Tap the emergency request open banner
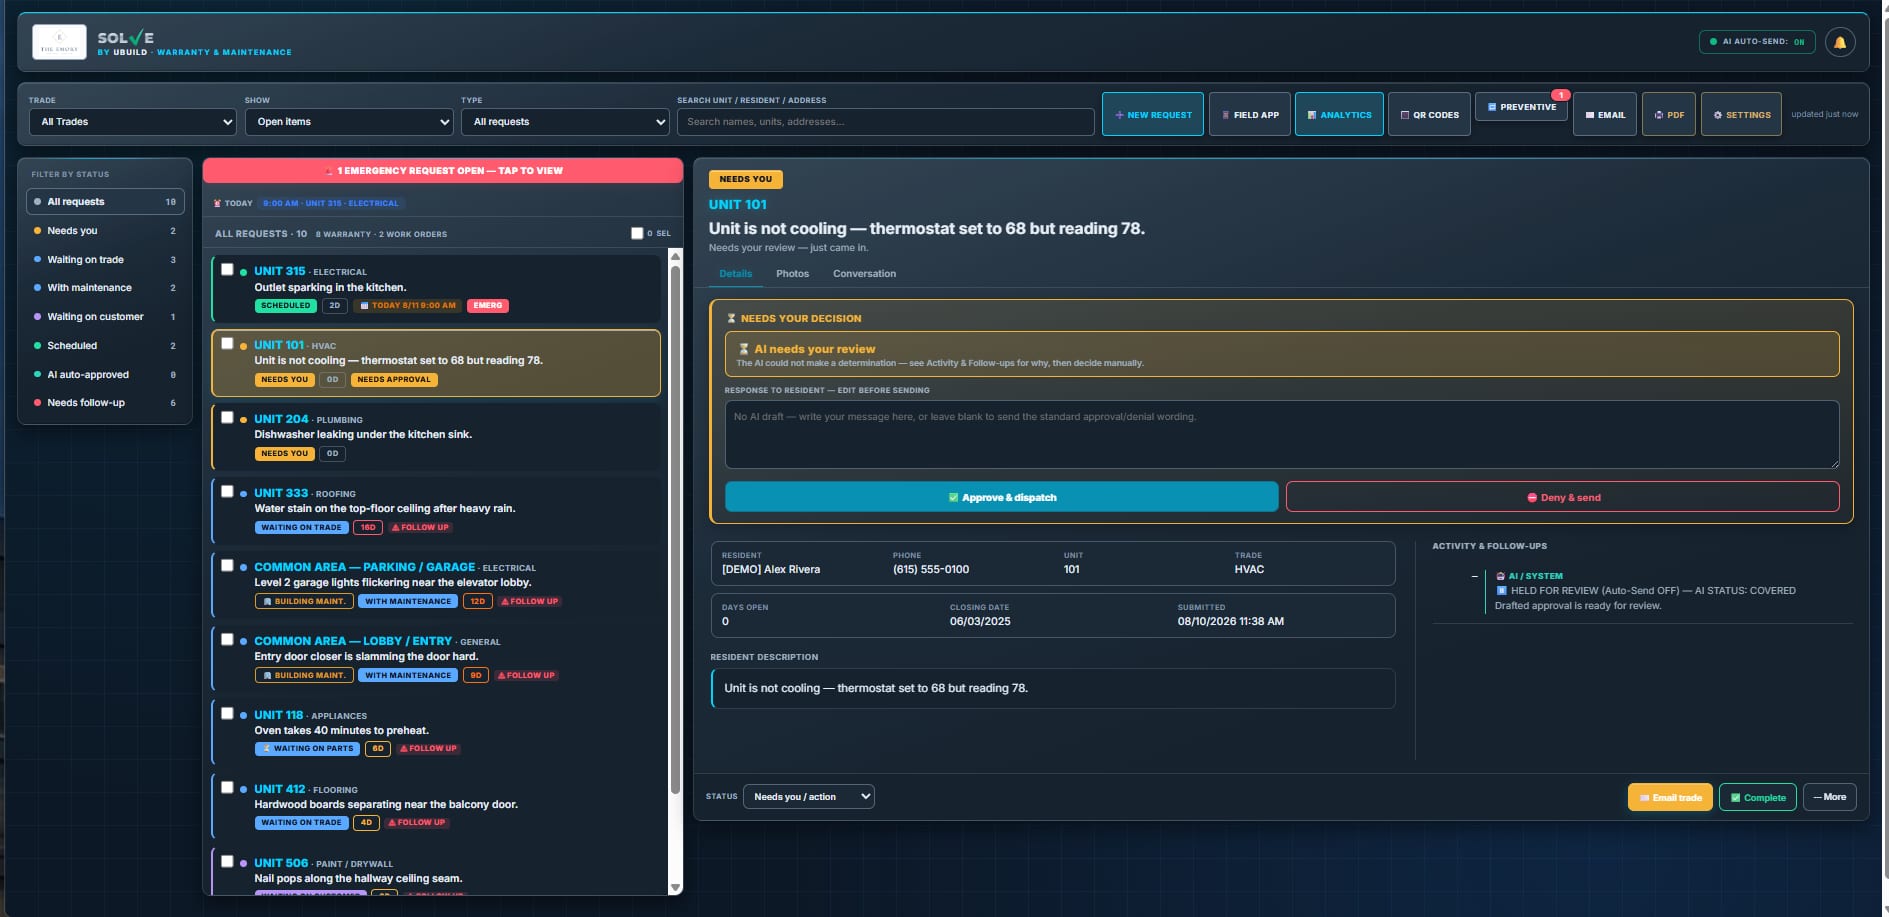This screenshot has width=1889, height=917. click(x=443, y=171)
